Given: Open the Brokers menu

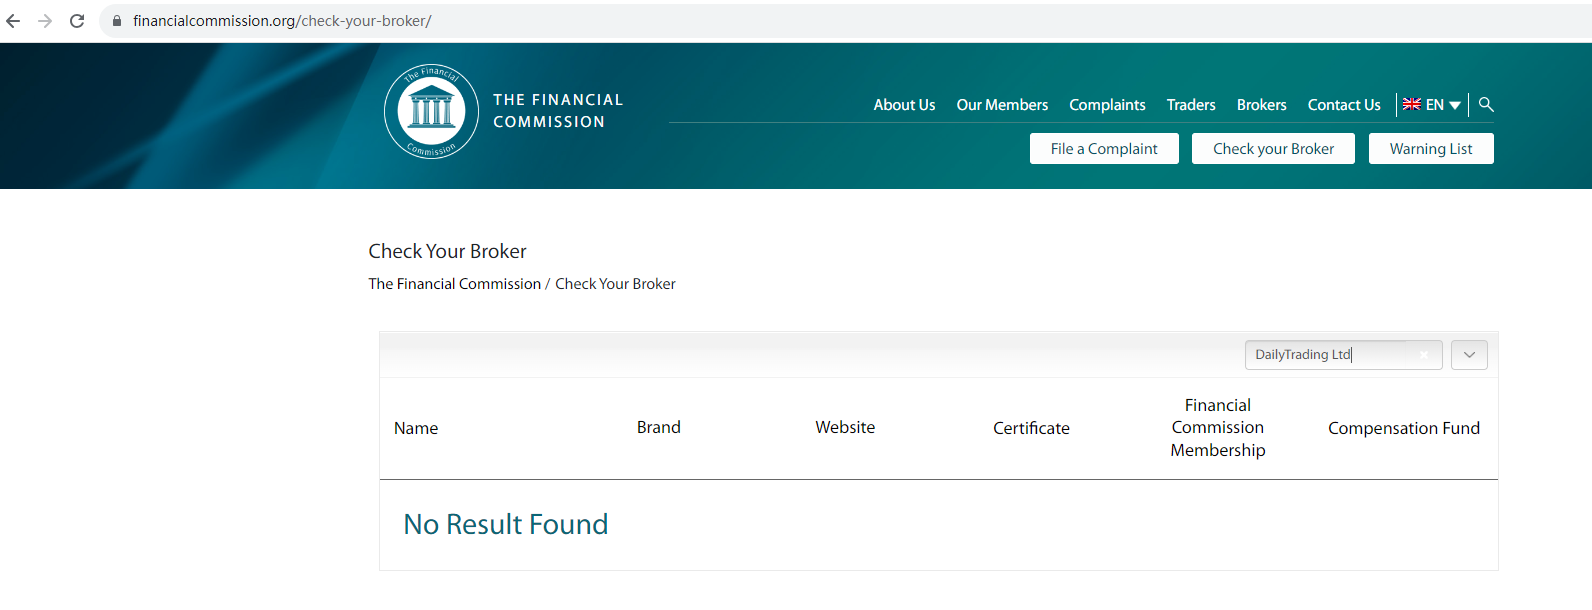Looking at the screenshot, I should (x=1261, y=105).
